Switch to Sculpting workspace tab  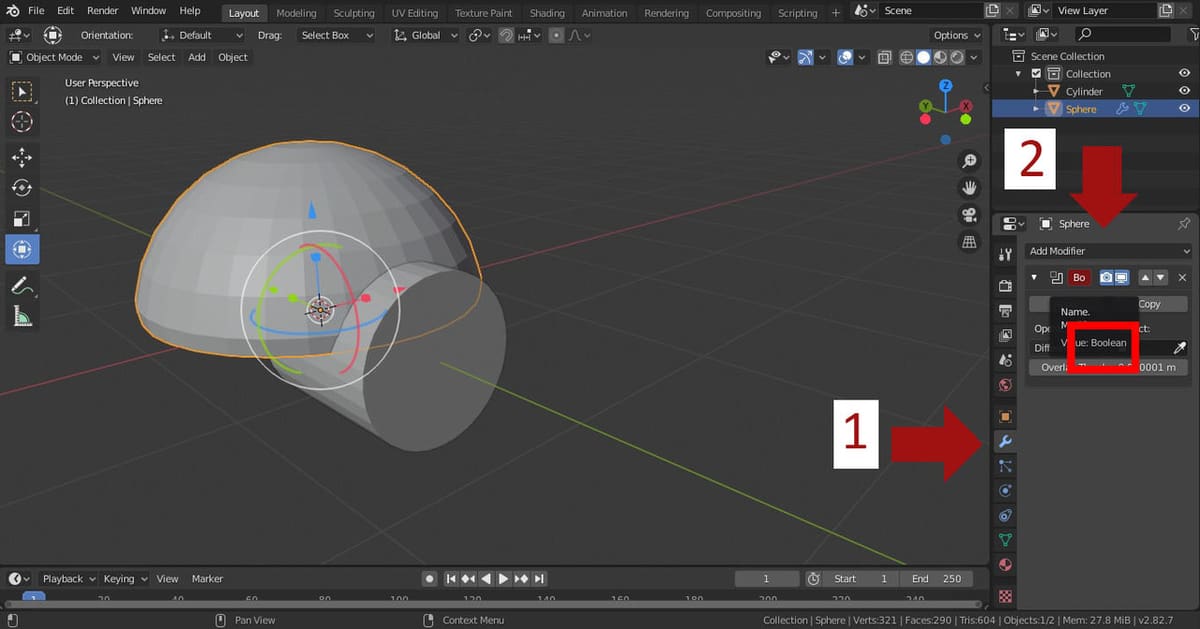point(354,13)
